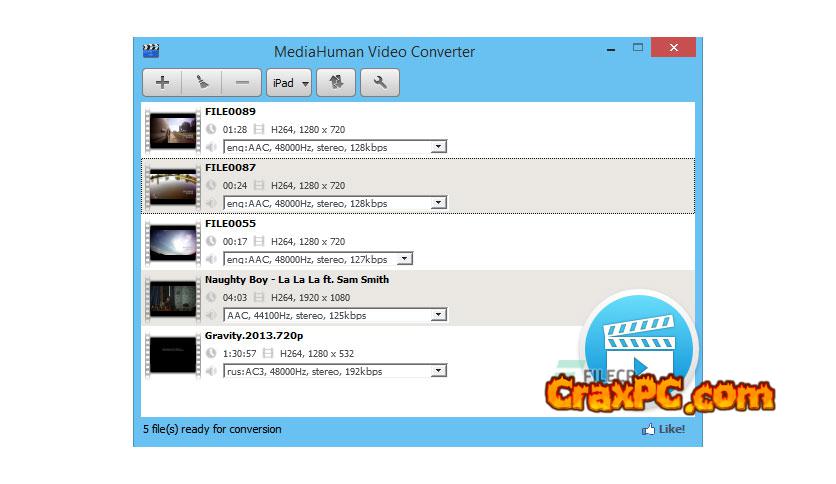Click the speaker icon for FILE0089
Image resolution: width=836 pixels, height=484 pixels.
coord(211,147)
